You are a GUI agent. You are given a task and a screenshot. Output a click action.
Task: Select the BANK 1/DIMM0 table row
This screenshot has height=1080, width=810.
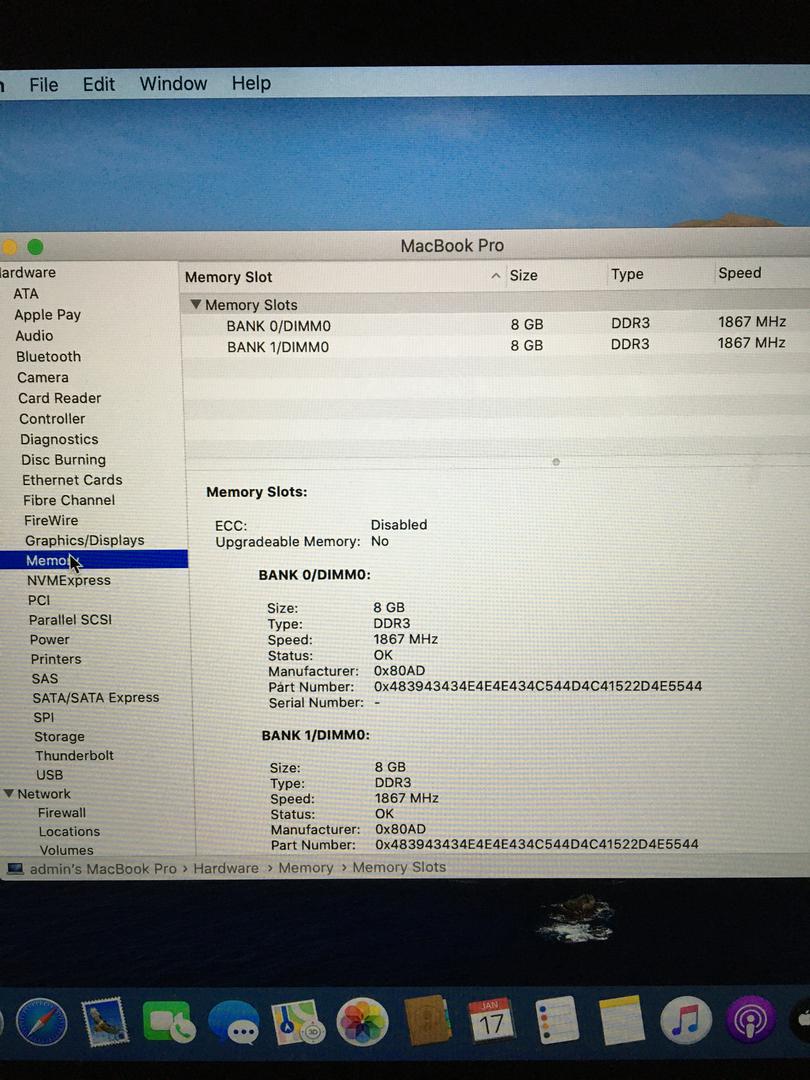495,345
